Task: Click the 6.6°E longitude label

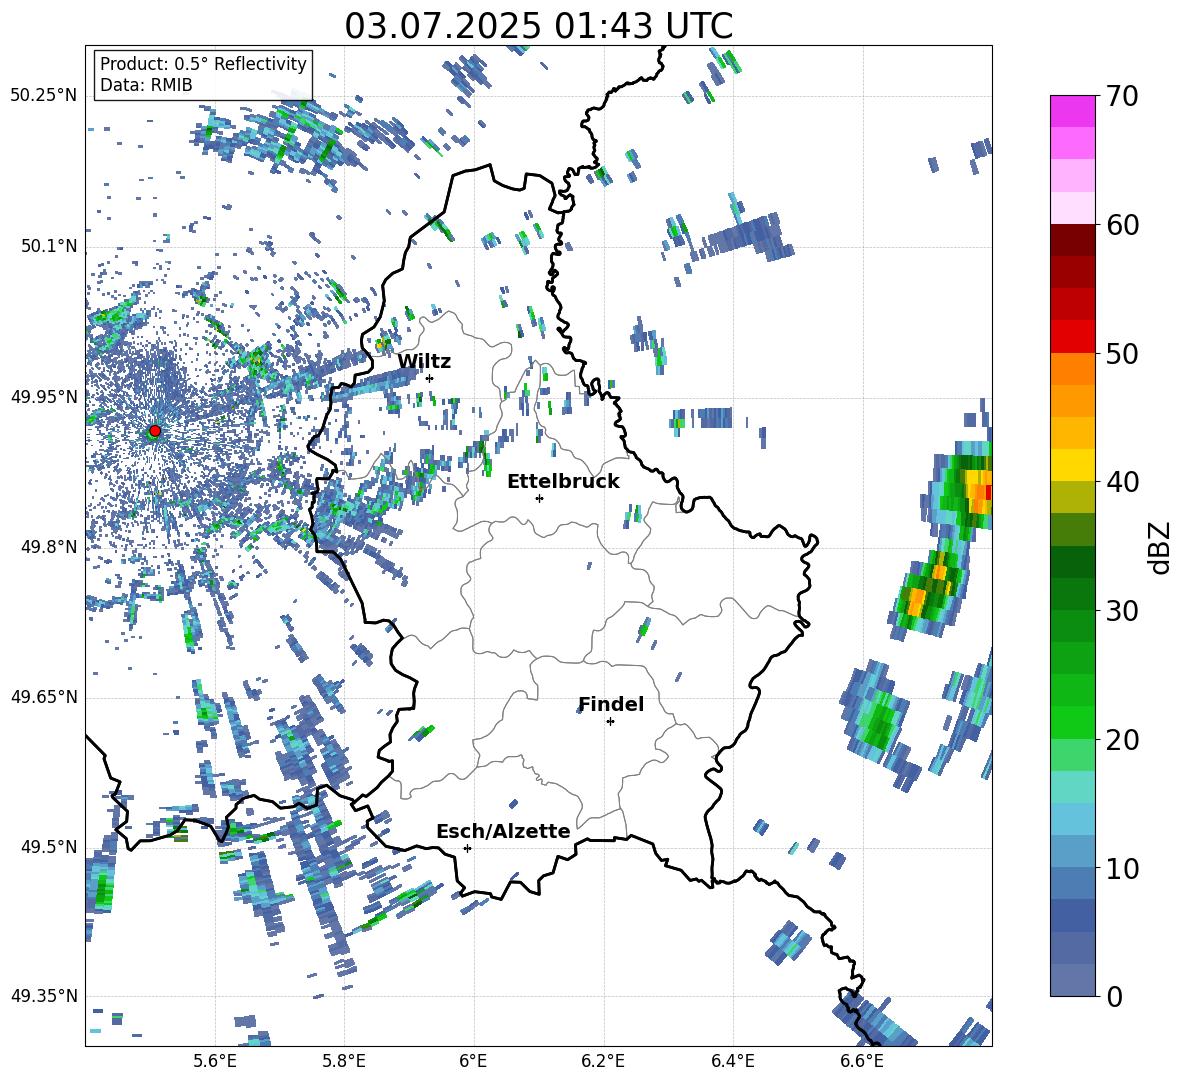Action: [862, 1061]
